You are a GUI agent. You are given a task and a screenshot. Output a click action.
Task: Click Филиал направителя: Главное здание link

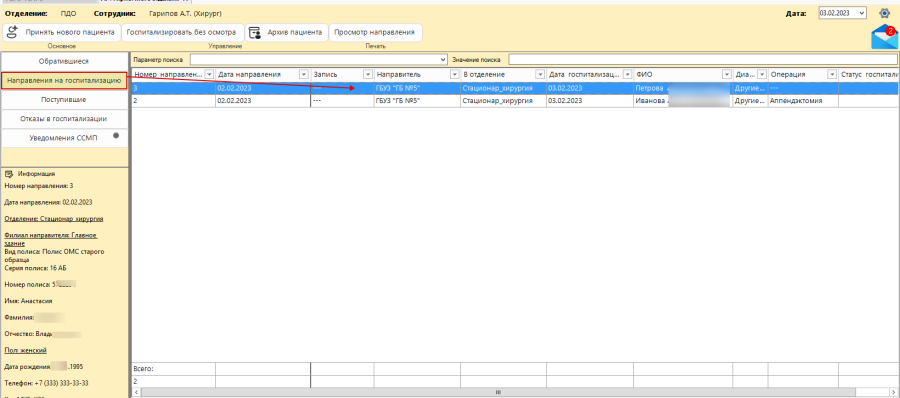pyautogui.click(x=51, y=239)
